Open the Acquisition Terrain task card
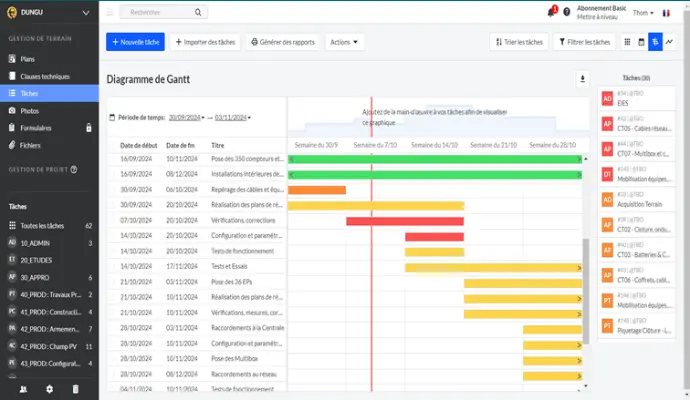The width and height of the screenshot is (690, 400). tap(636, 199)
